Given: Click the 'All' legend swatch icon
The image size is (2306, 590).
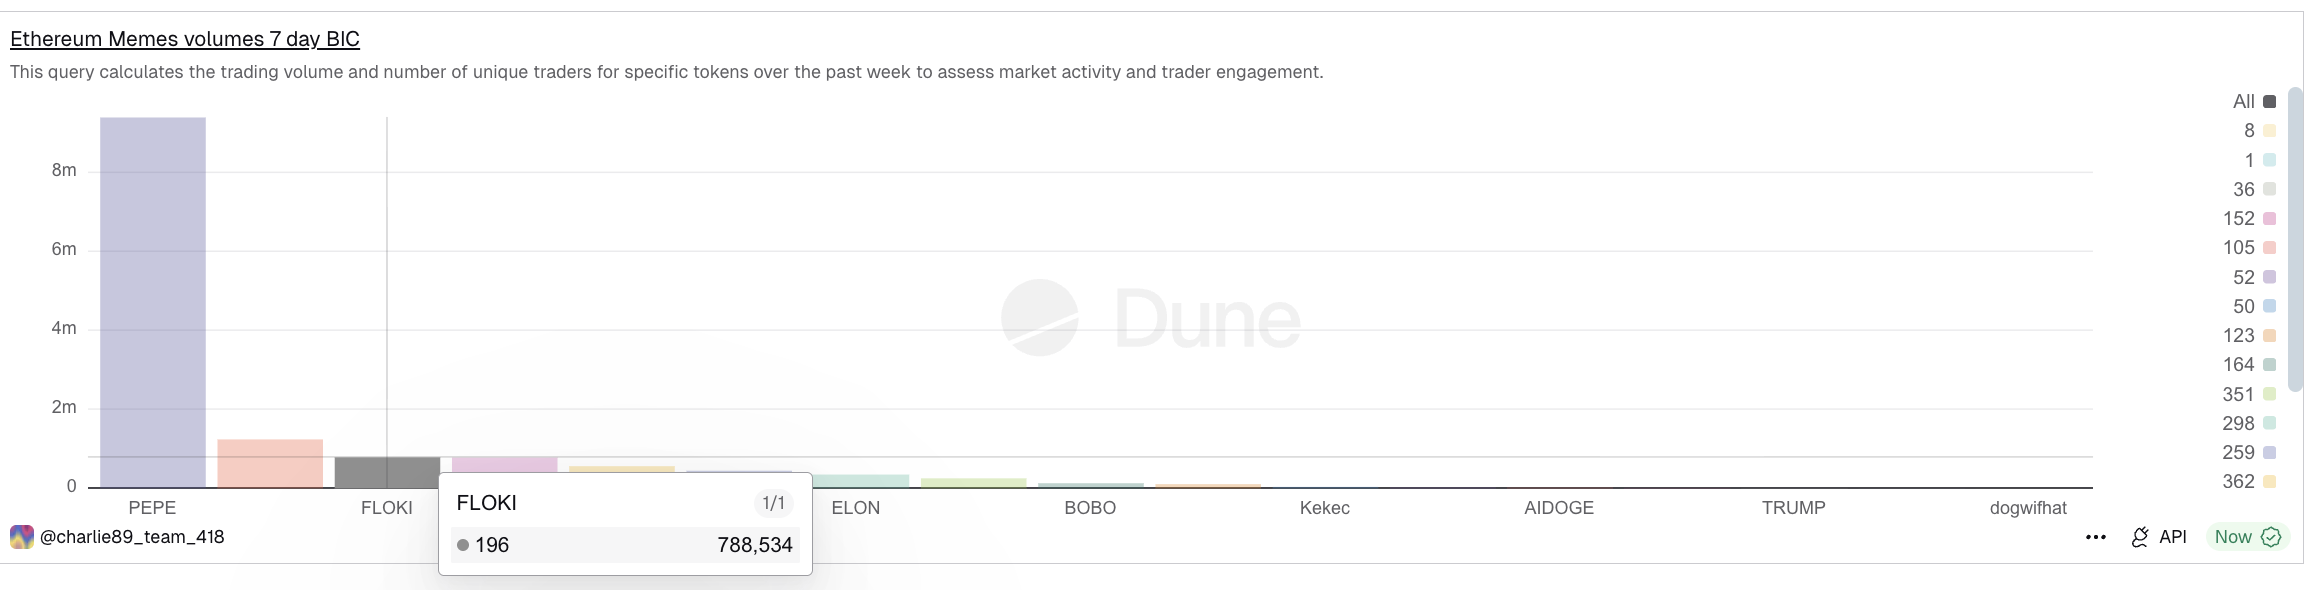Looking at the screenshot, I should pyautogui.click(x=2271, y=101).
